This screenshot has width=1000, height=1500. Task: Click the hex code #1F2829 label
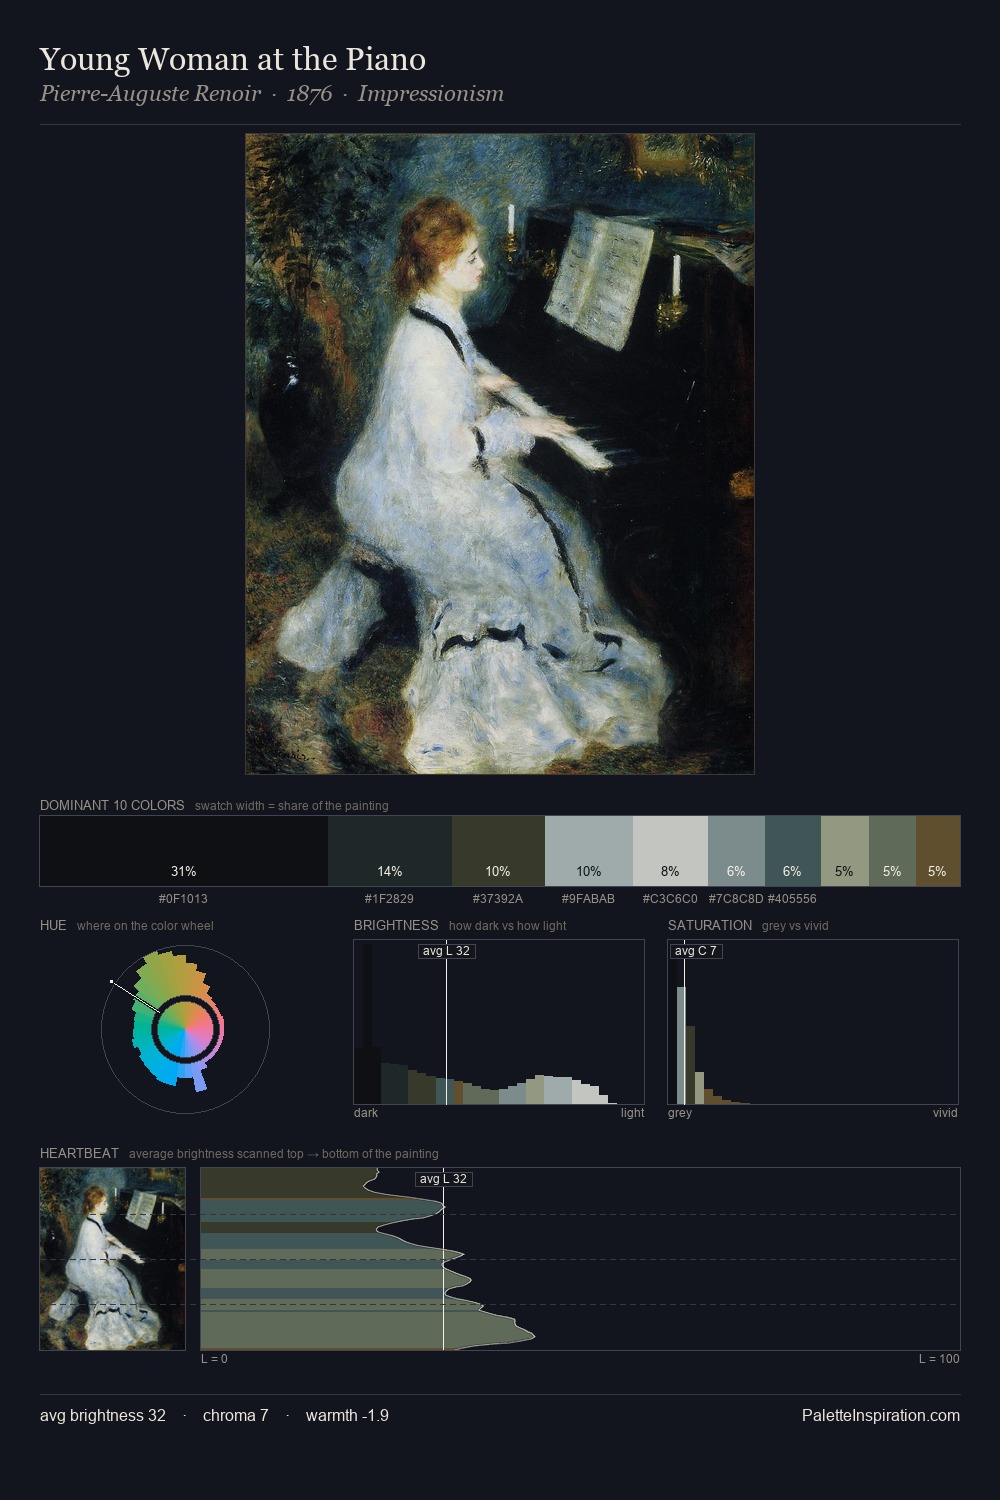(389, 899)
